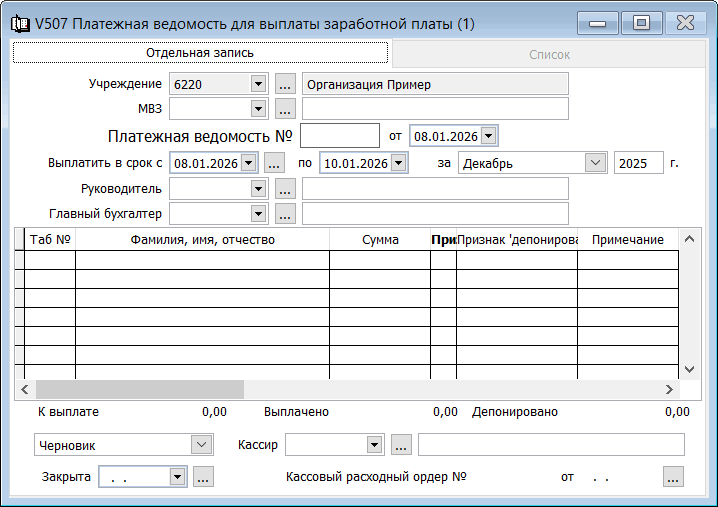Viewport: 718px width, 507px height.
Task: Expand the Черновик status dropdown
Action: pos(201,444)
